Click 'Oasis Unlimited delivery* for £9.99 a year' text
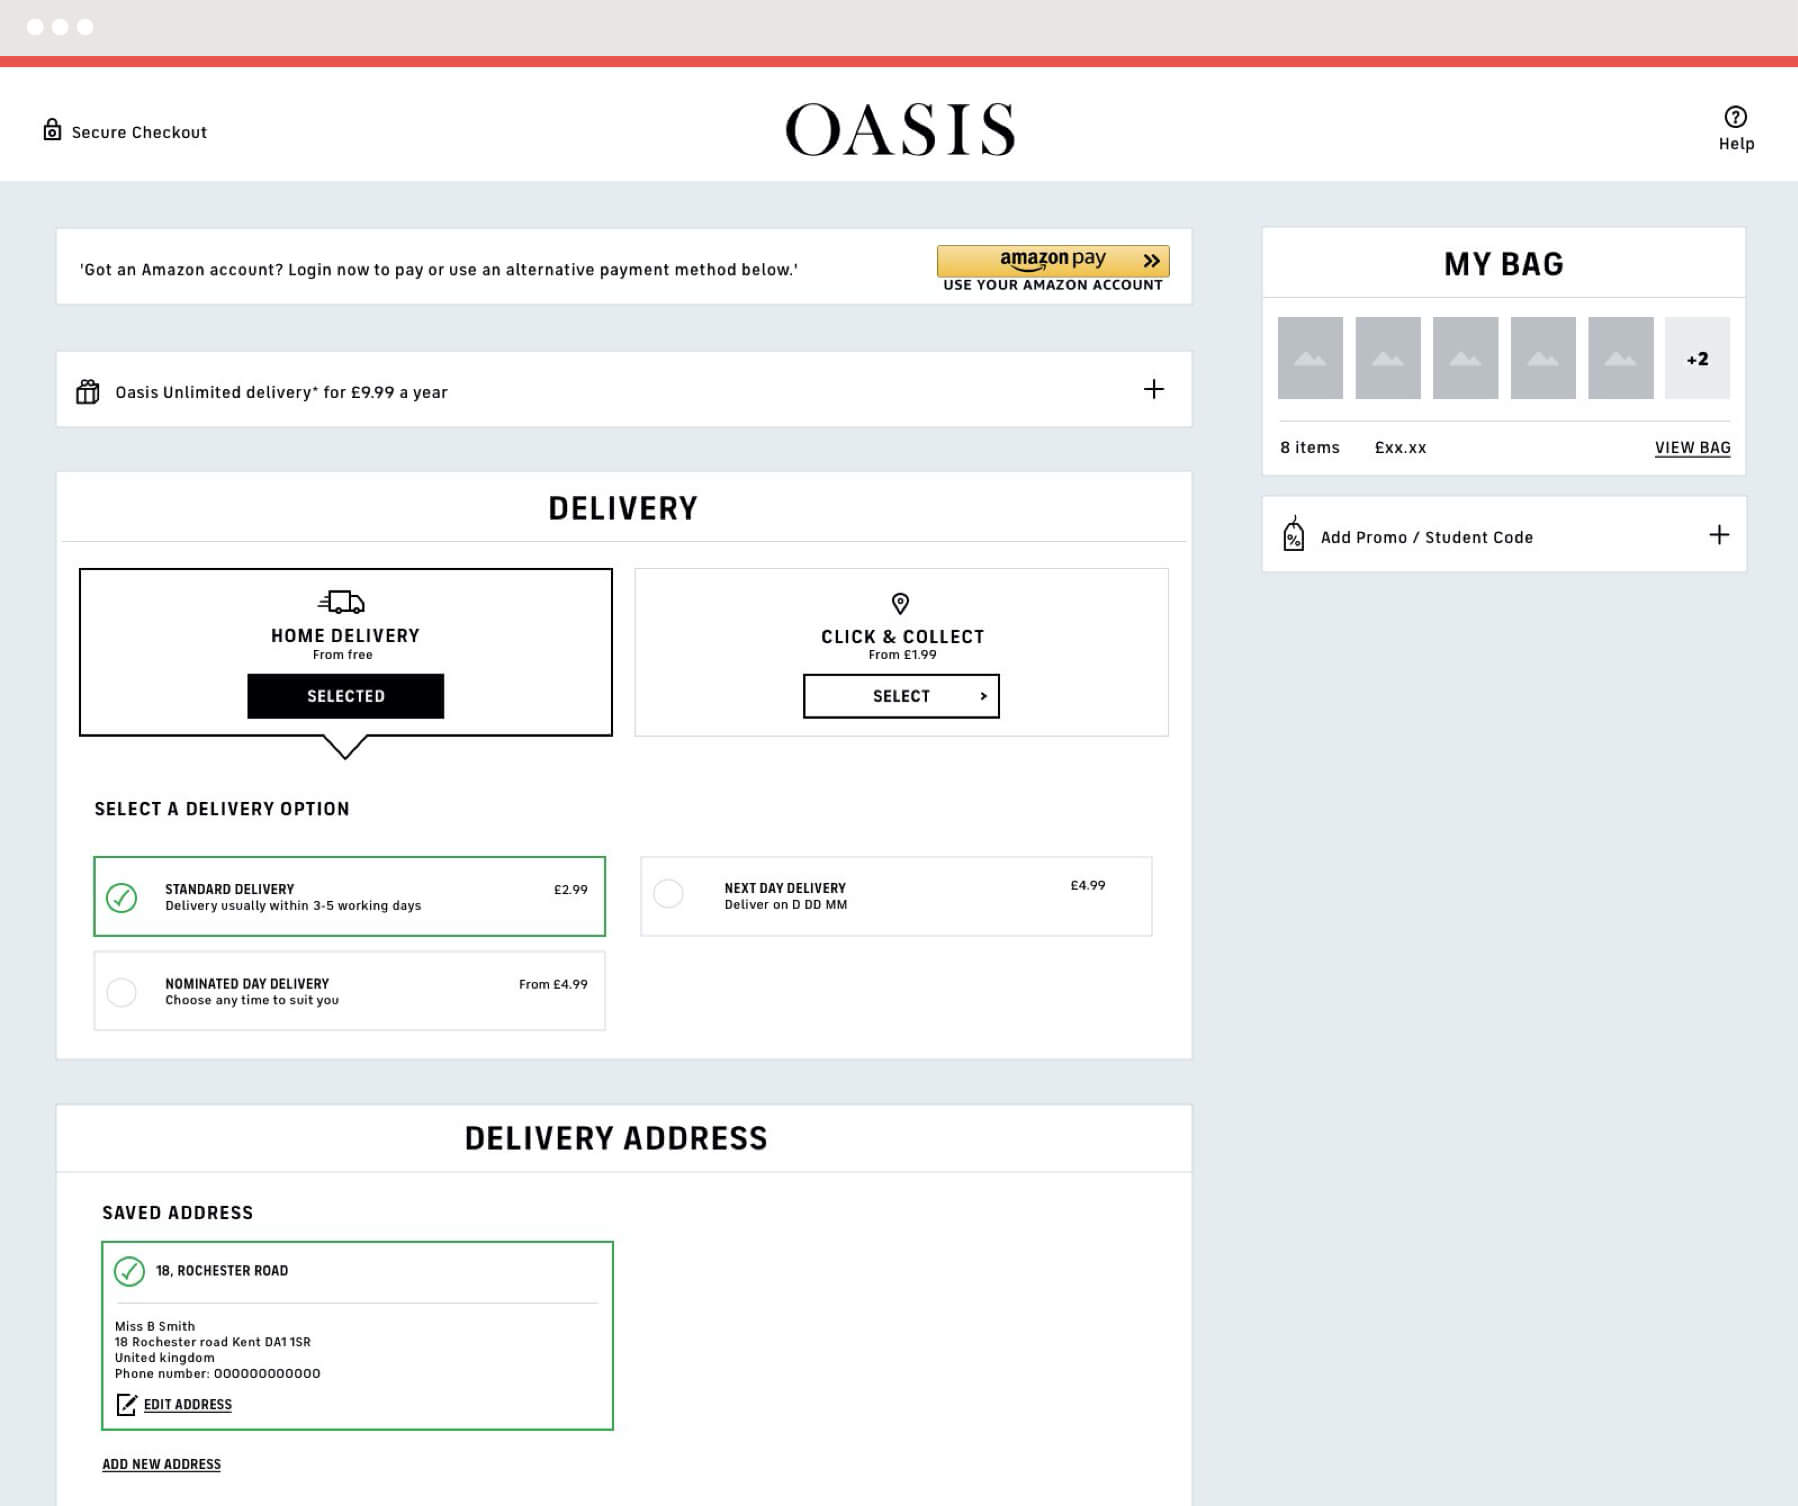 [x=281, y=392]
